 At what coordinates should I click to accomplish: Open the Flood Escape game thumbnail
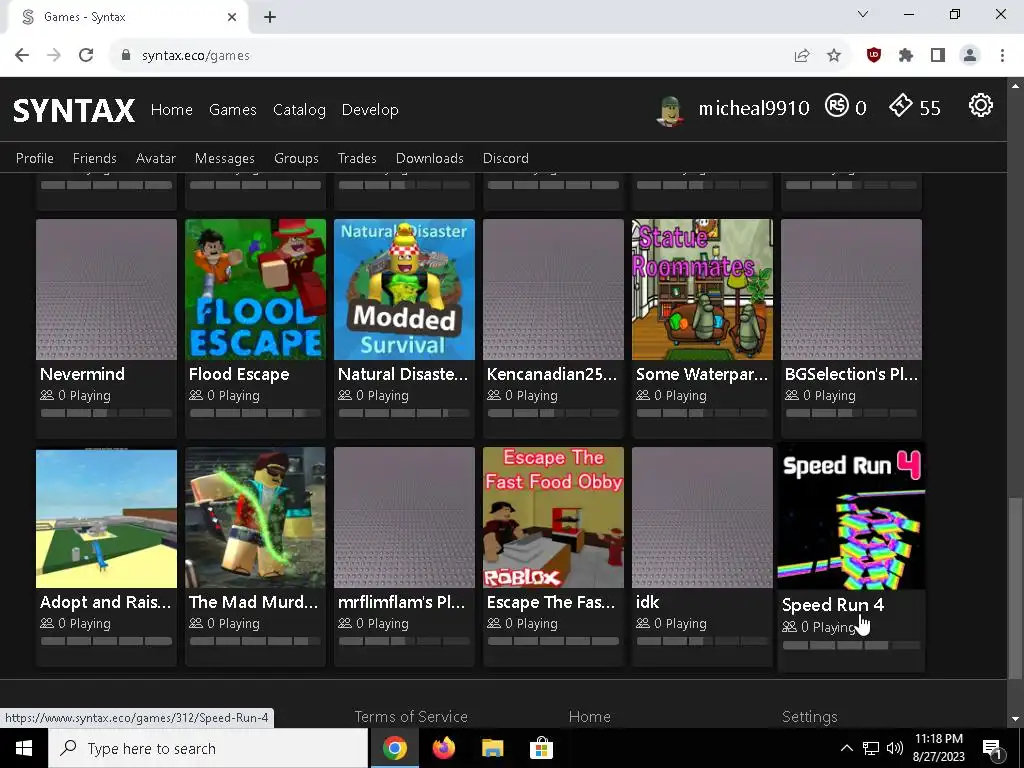[x=255, y=289]
